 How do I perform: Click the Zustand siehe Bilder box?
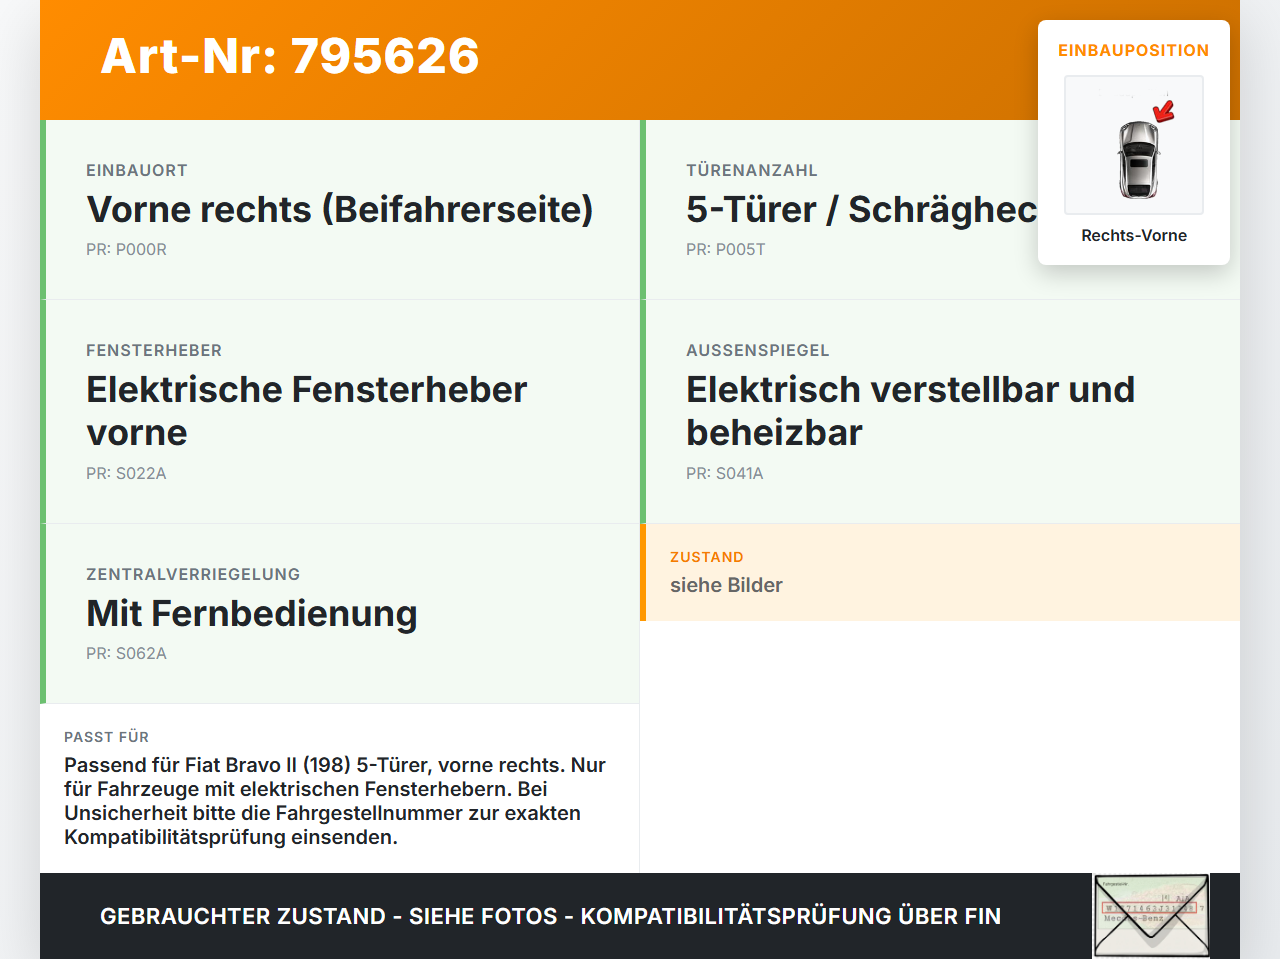[x=940, y=572]
